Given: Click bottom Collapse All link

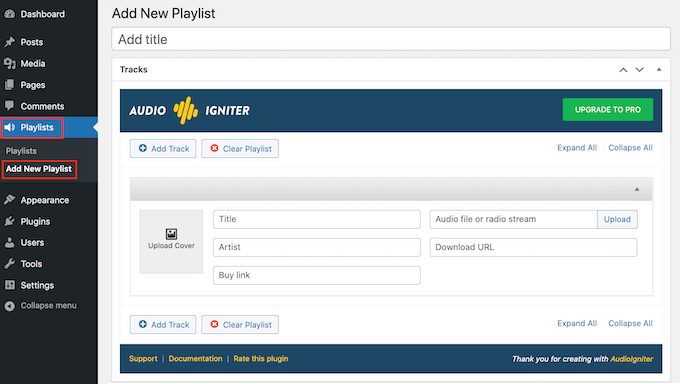Looking at the screenshot, I should pyautogui.click(x=630, y=323).
